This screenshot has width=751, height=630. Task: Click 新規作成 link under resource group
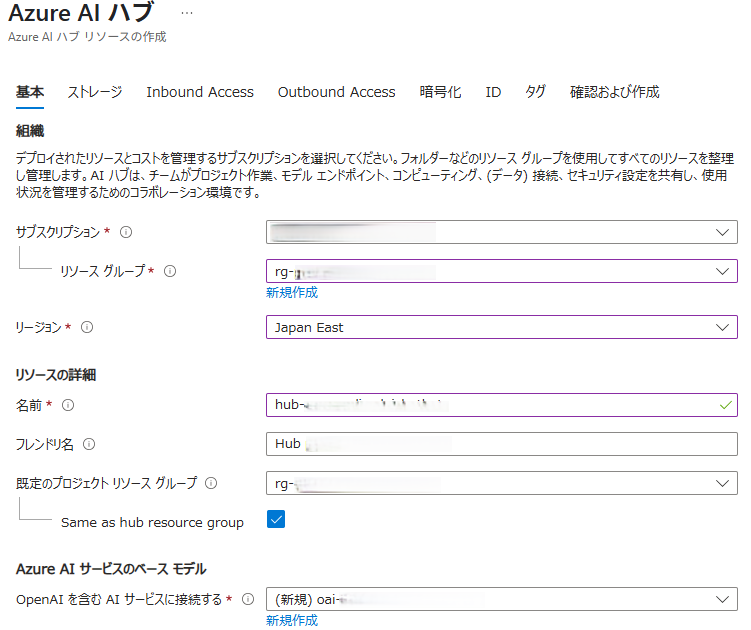pyautogui.click(x=292, y=293)
